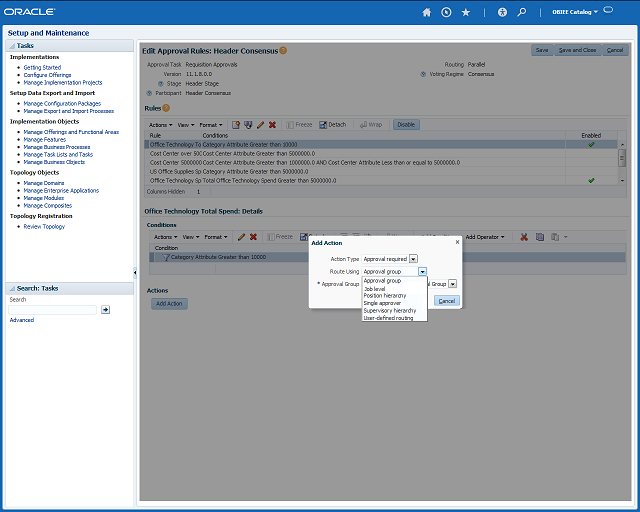
Task: Click the magnifier search icon in header
Action: tap(522, 12)
